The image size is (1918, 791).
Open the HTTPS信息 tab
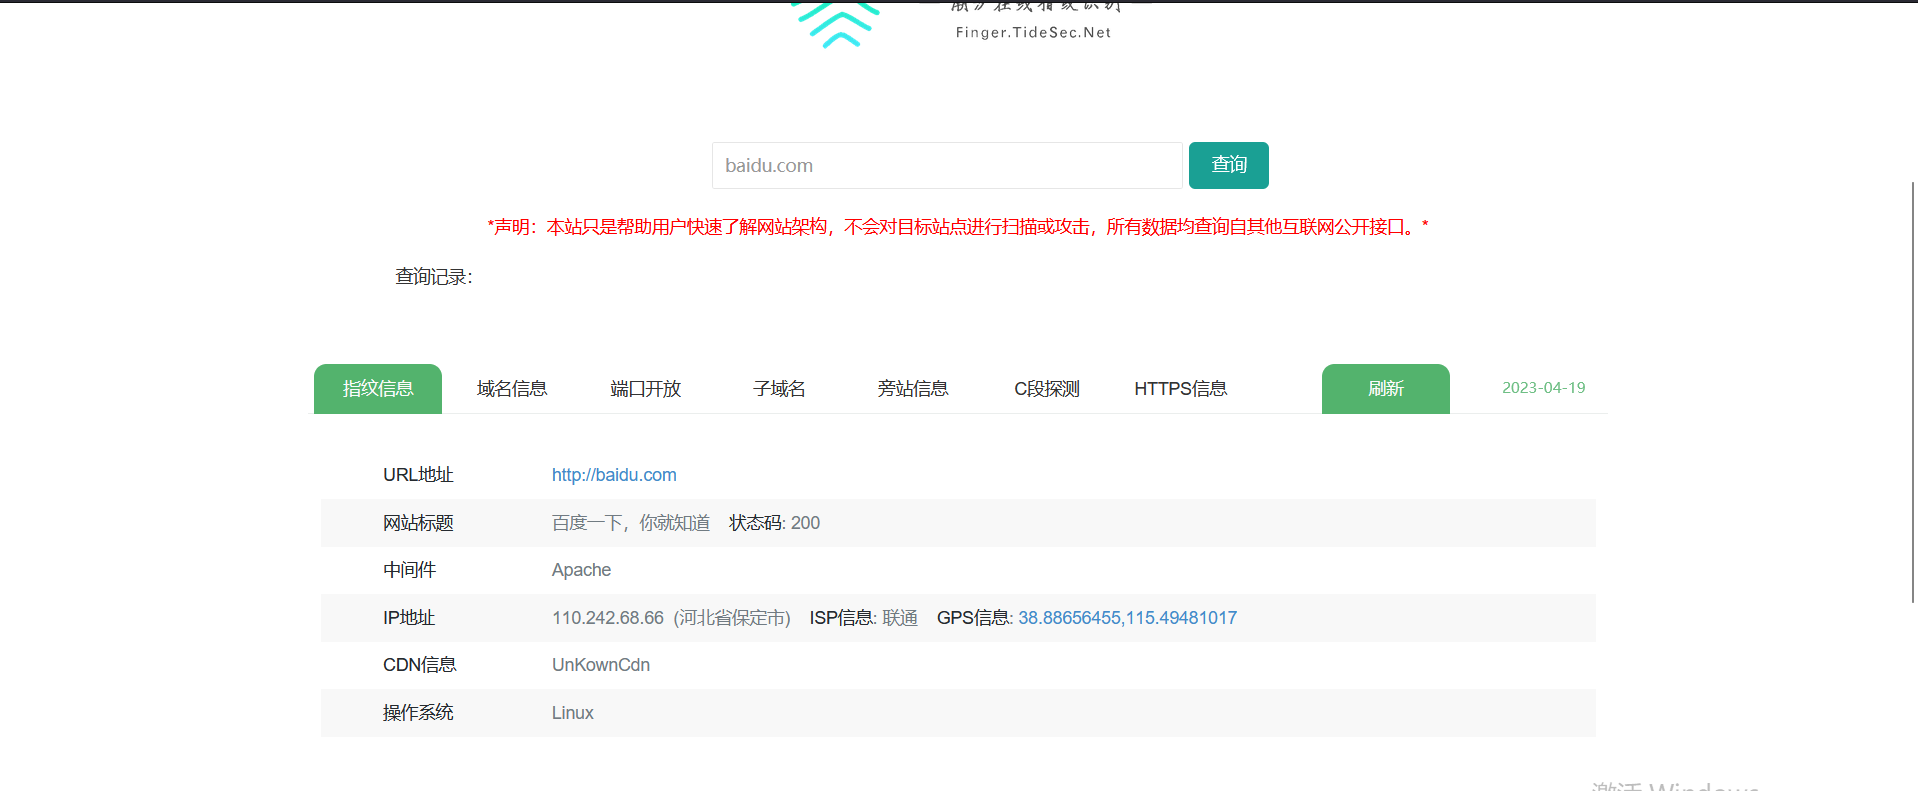[x=1181, y=388]
